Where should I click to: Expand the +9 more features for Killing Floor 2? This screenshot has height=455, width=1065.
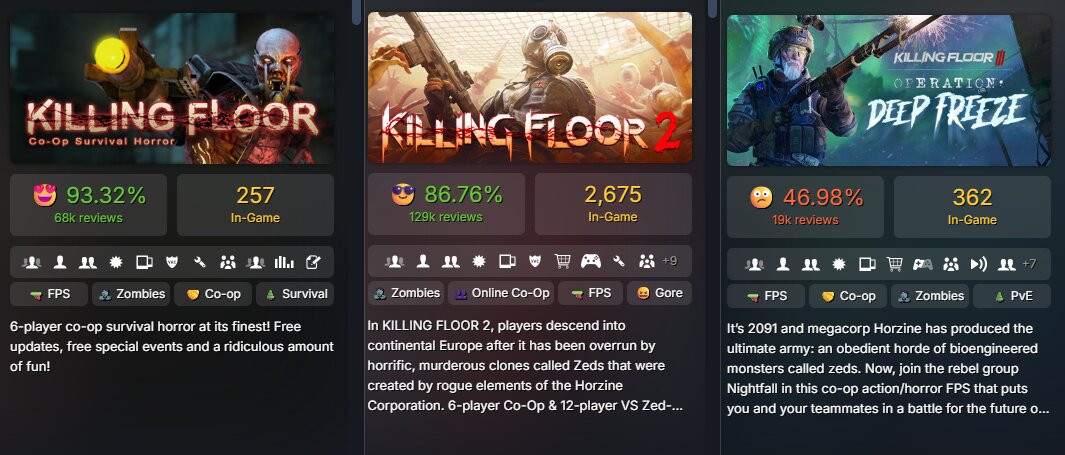[x=669, y=261]
